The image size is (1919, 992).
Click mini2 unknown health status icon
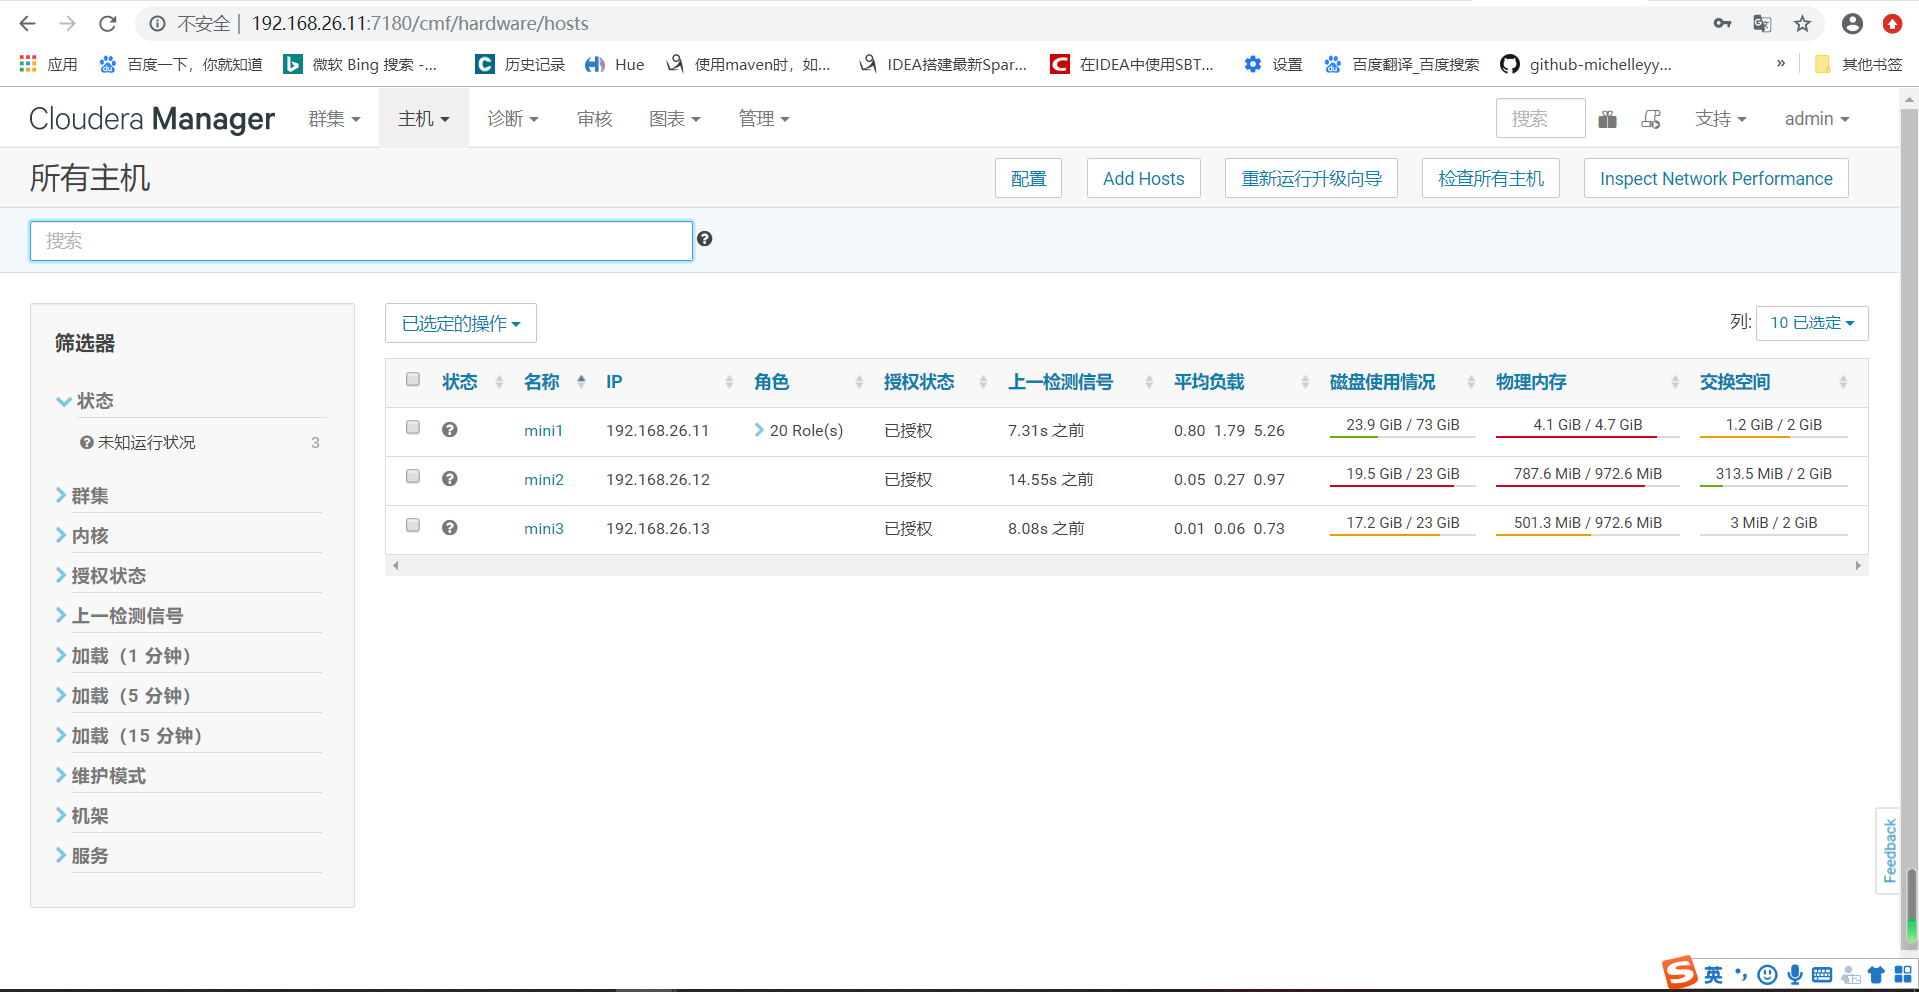coord(450,478)
